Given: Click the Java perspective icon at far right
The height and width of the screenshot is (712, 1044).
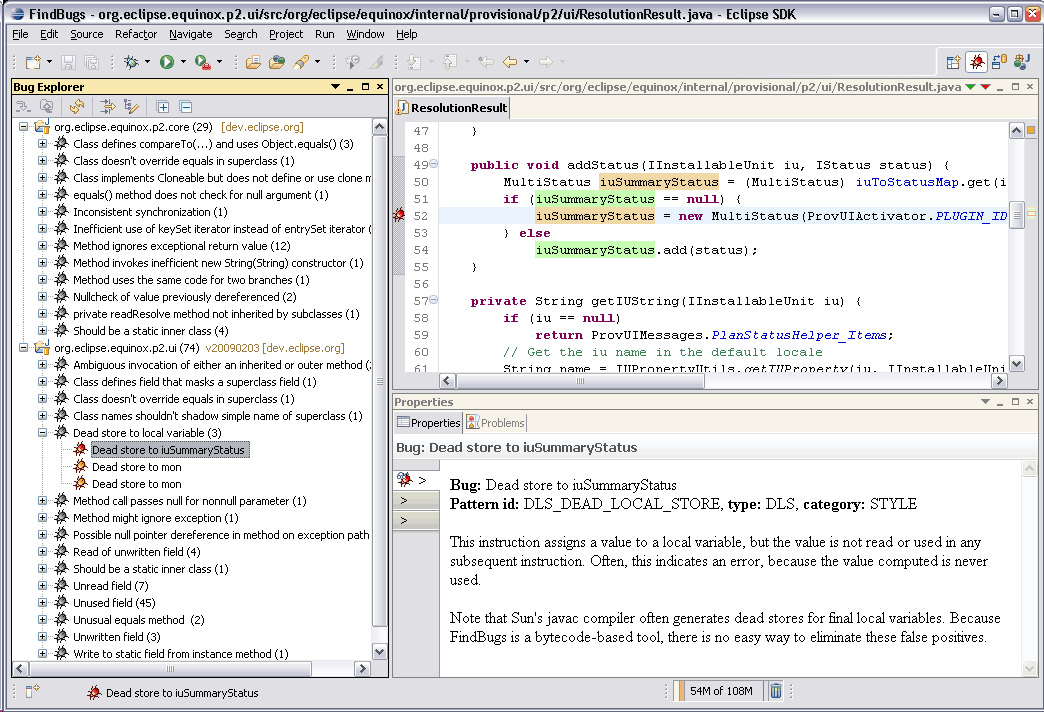Looking at the screenshot, I should coord(1021,62).
